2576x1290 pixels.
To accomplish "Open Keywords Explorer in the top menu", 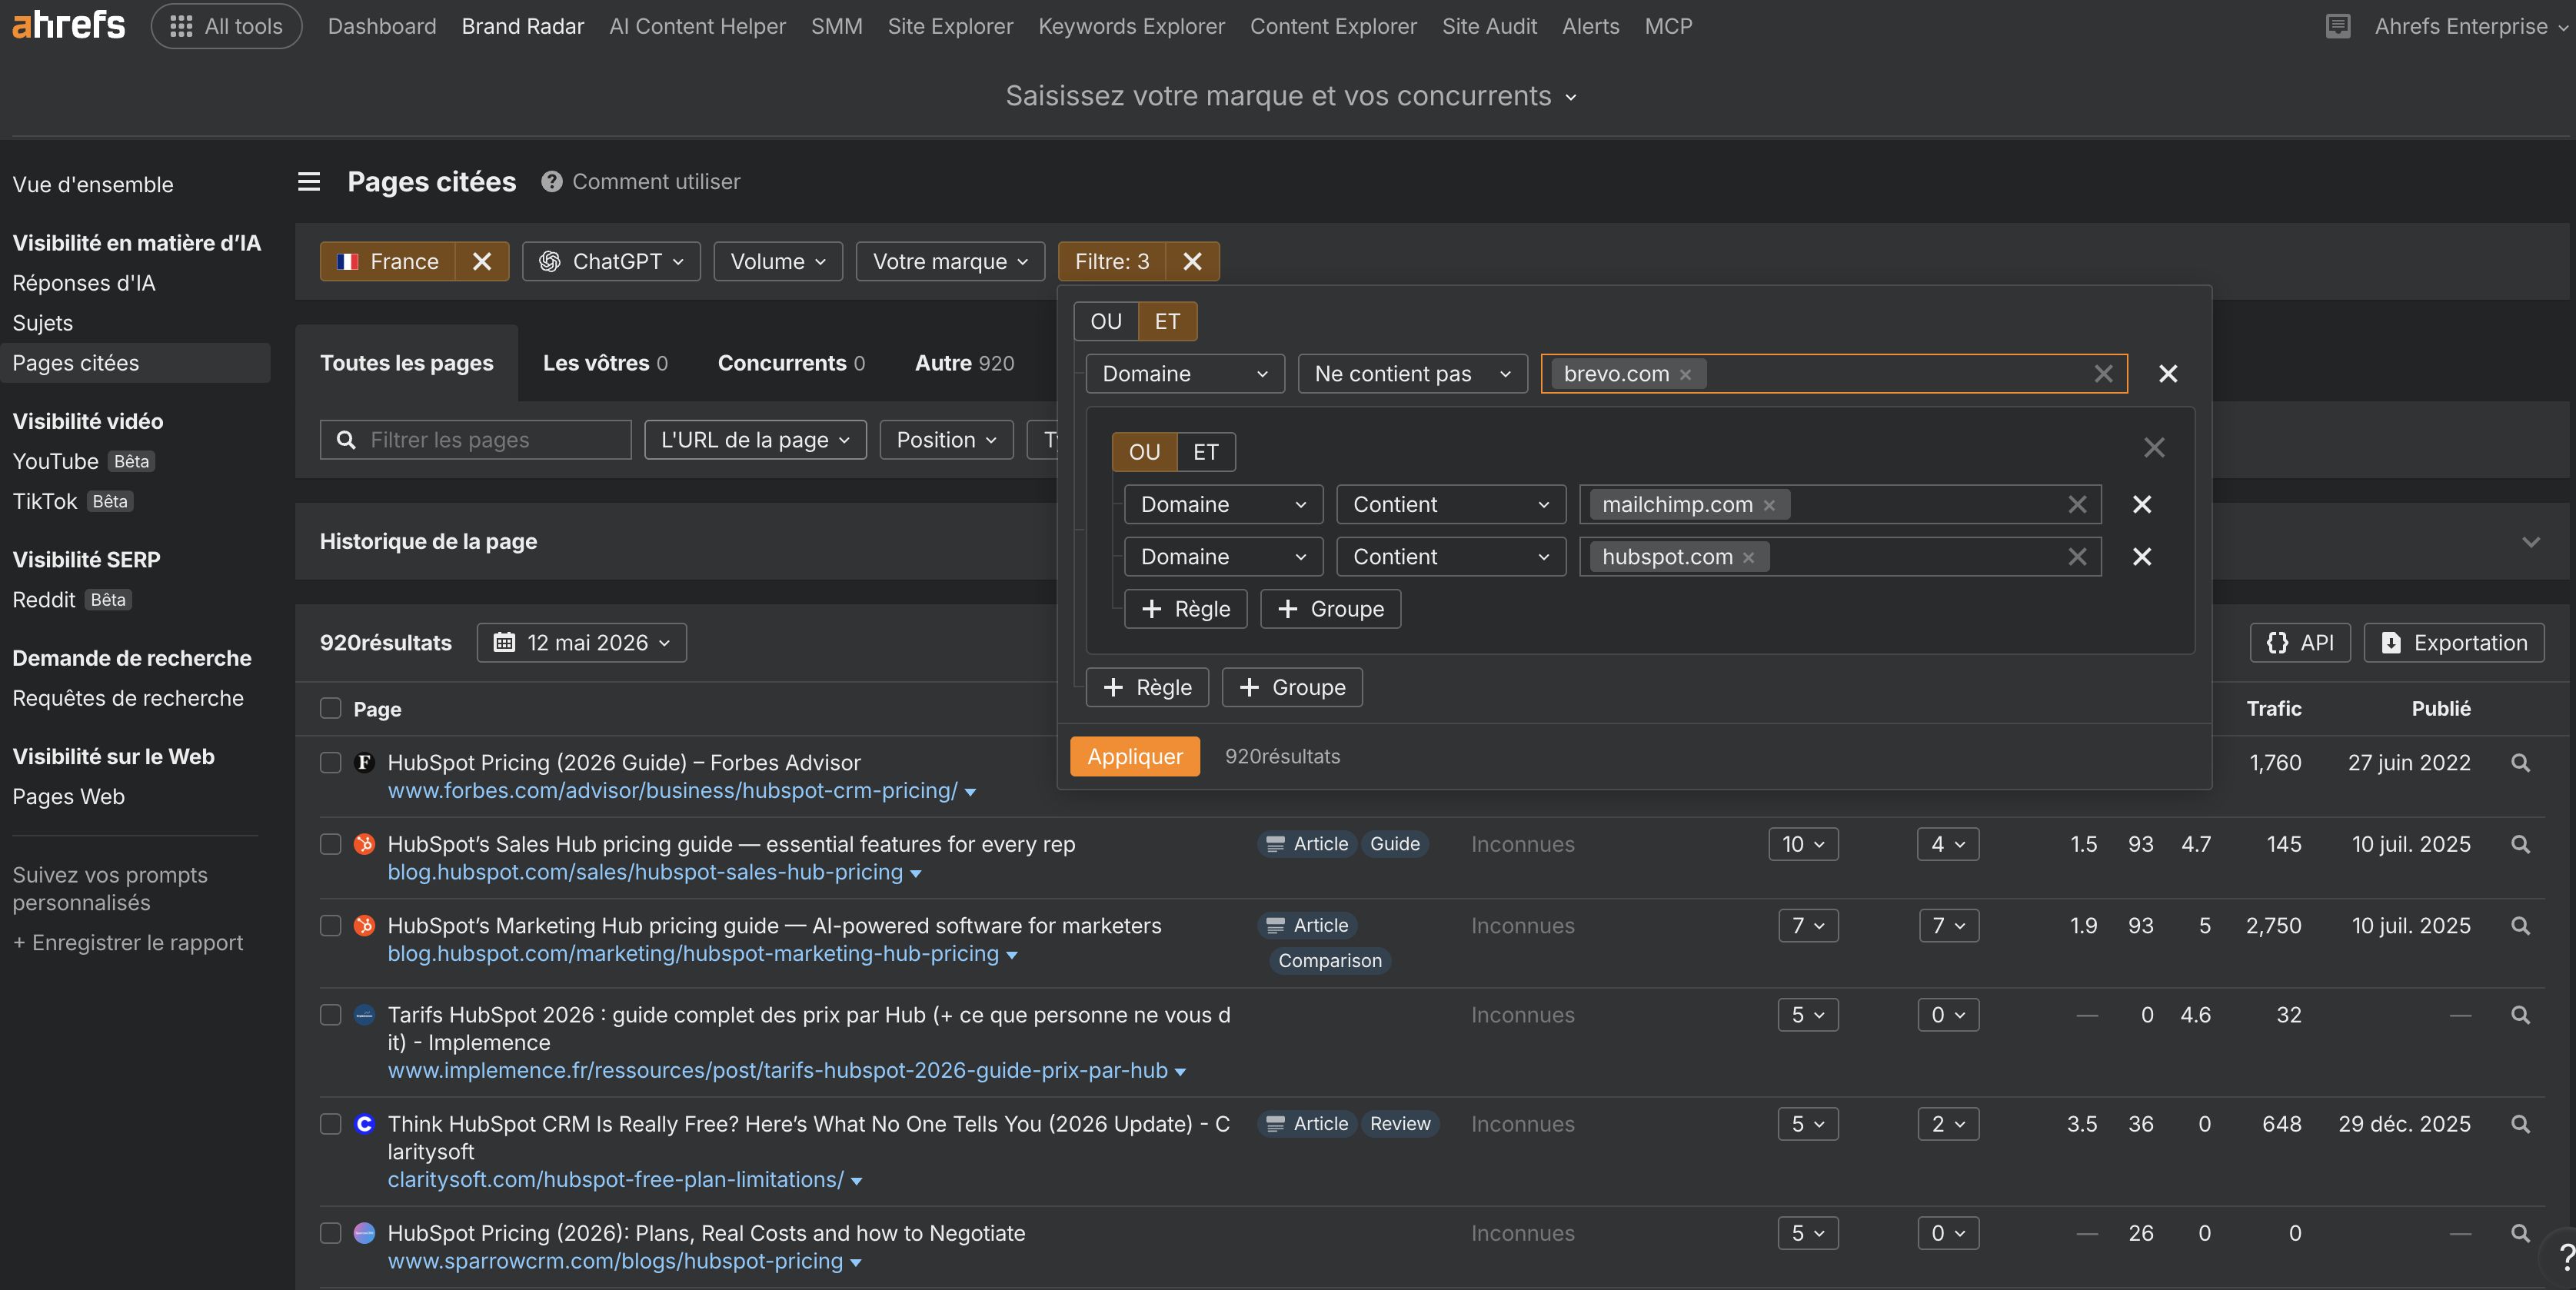I will click(x=1131, y=26).
